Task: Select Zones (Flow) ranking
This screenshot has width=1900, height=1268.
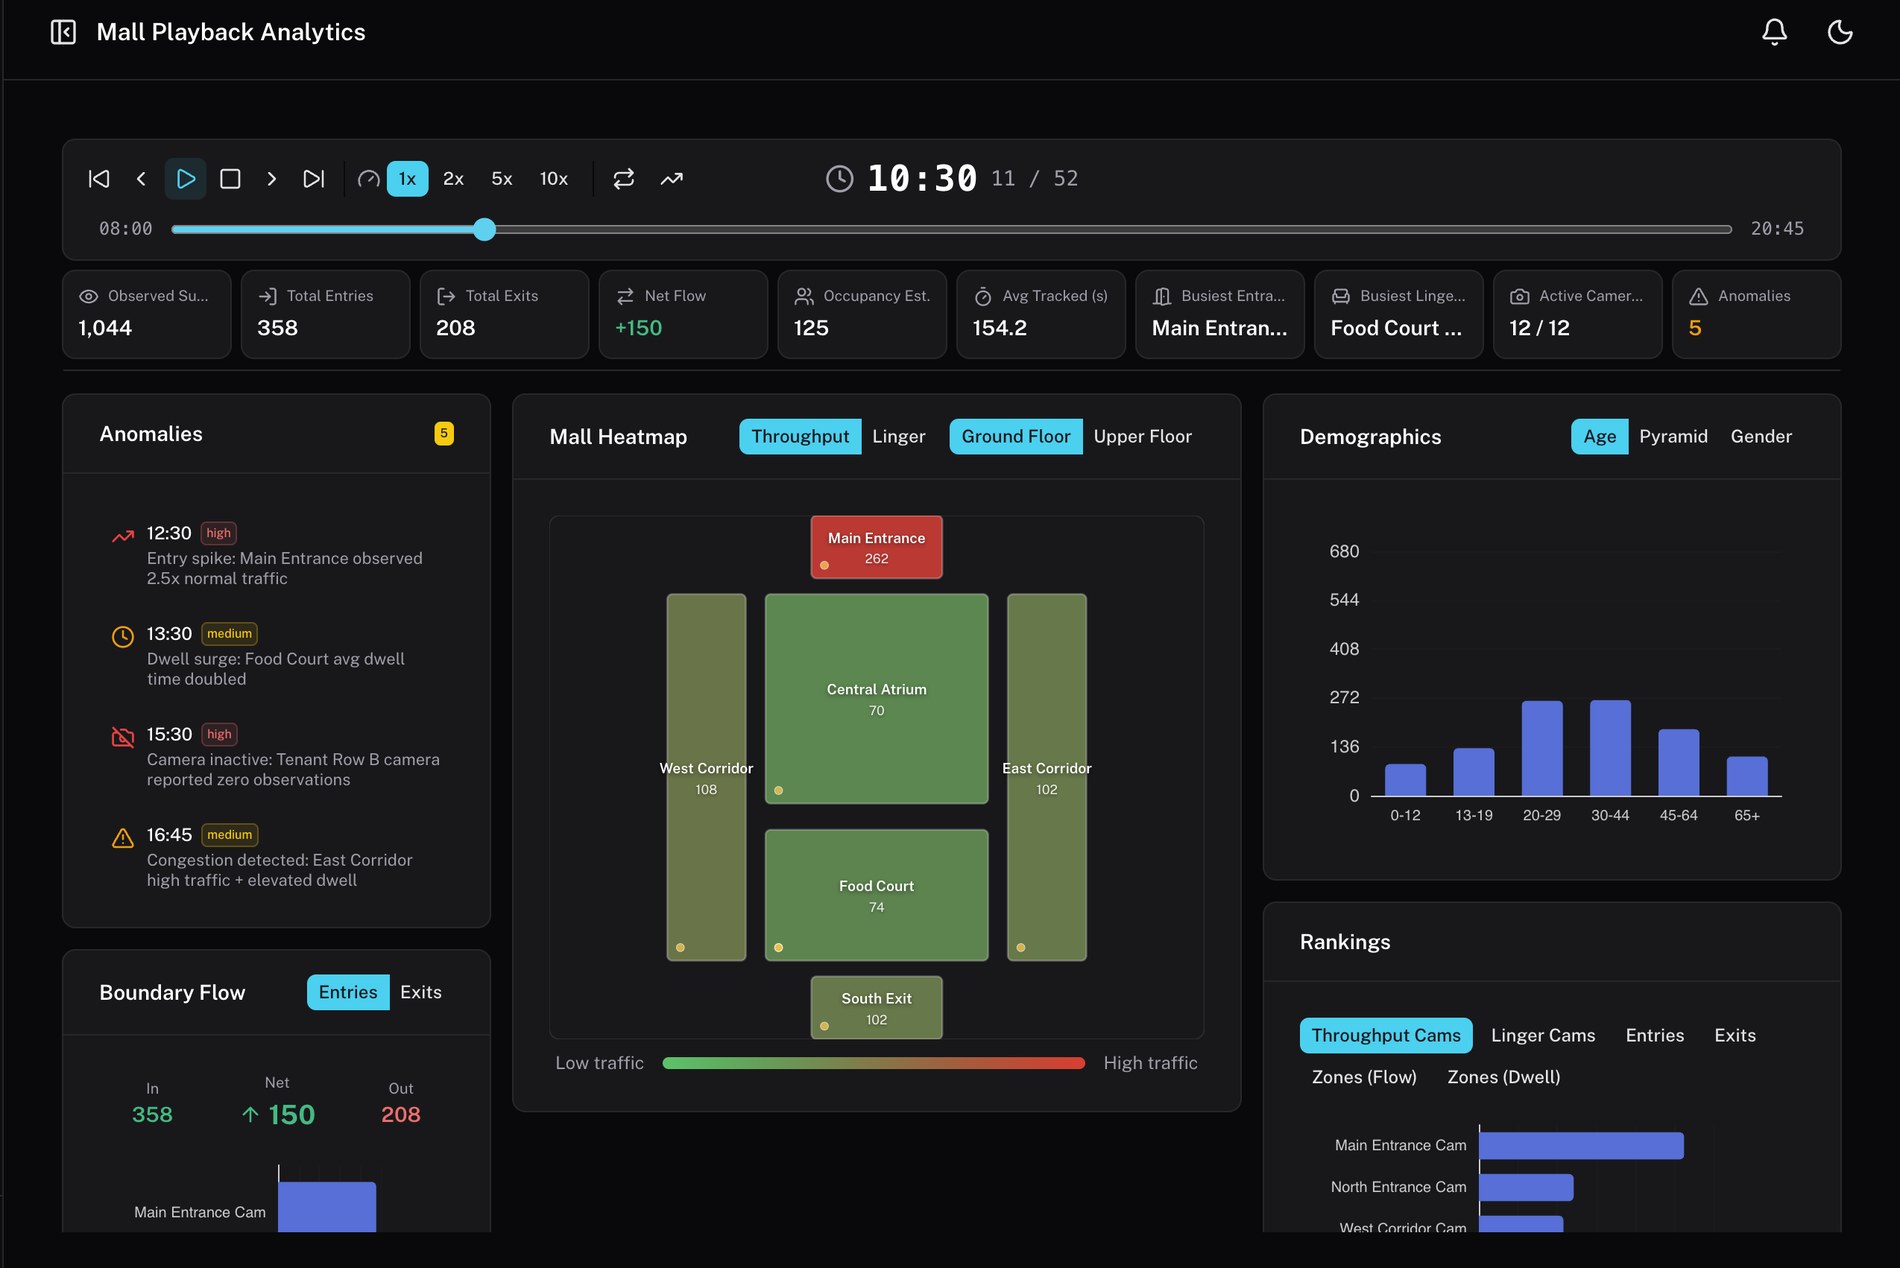Action: [x=1364, y=1077]
